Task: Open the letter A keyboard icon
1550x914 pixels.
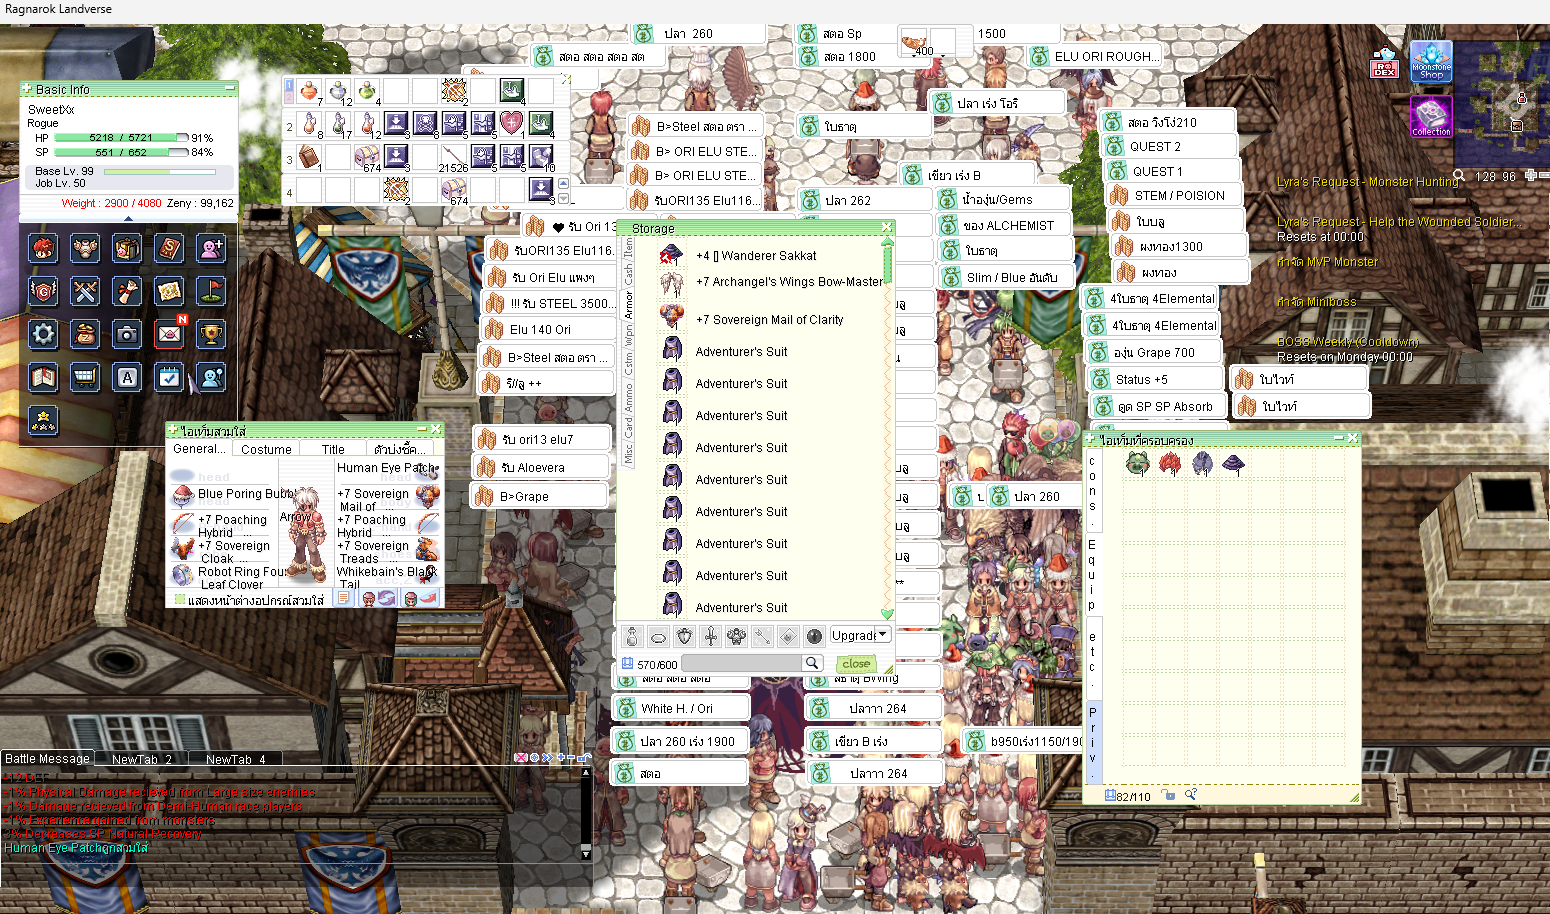Action: (x=127, y=377)
